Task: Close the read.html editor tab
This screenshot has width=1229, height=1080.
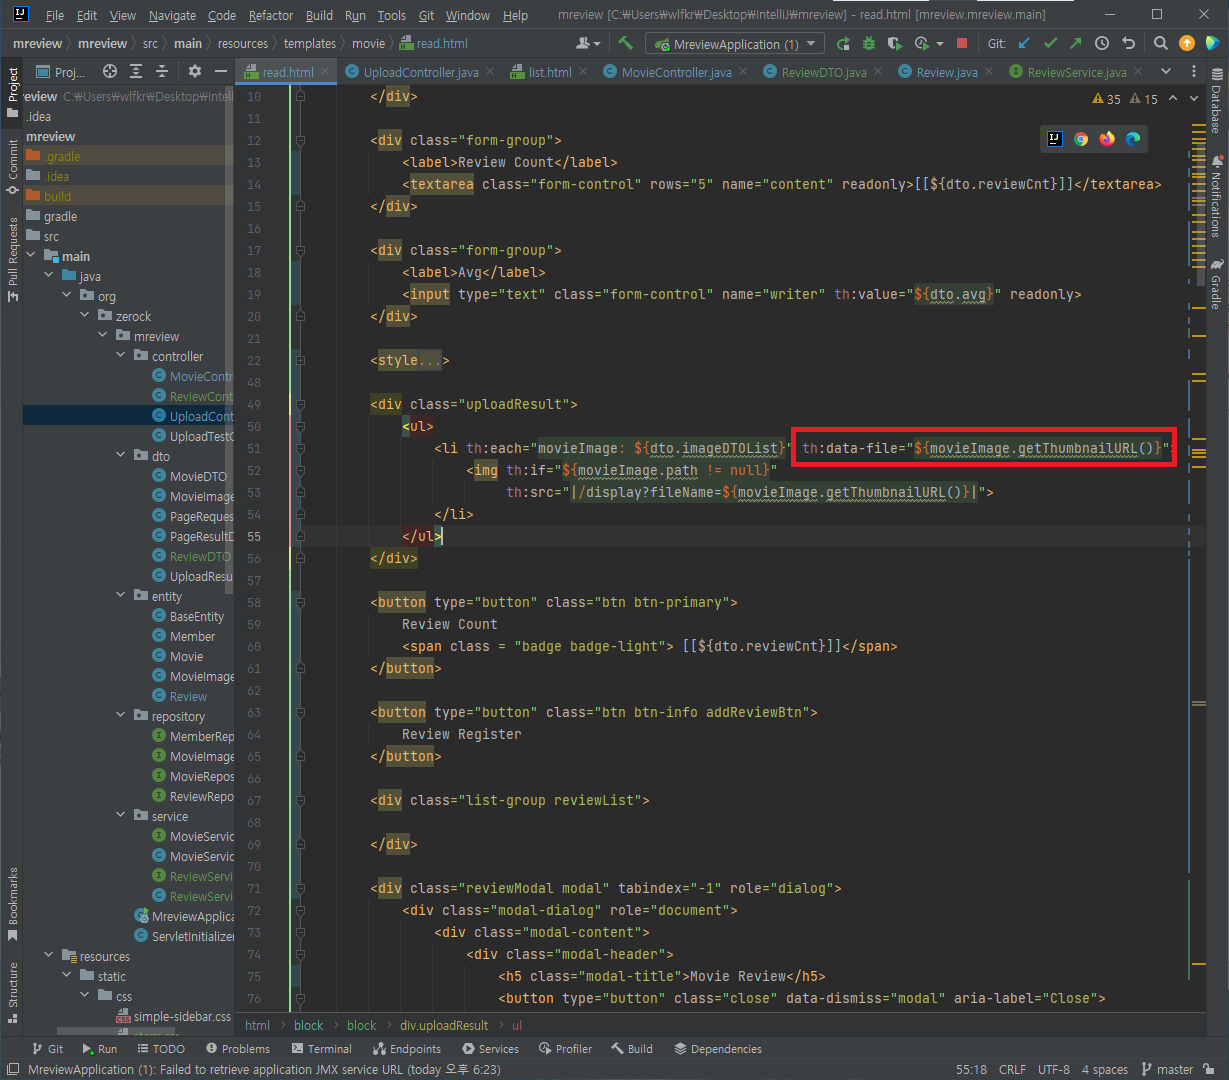Action: pyautogui.click(x=325, y=72)
